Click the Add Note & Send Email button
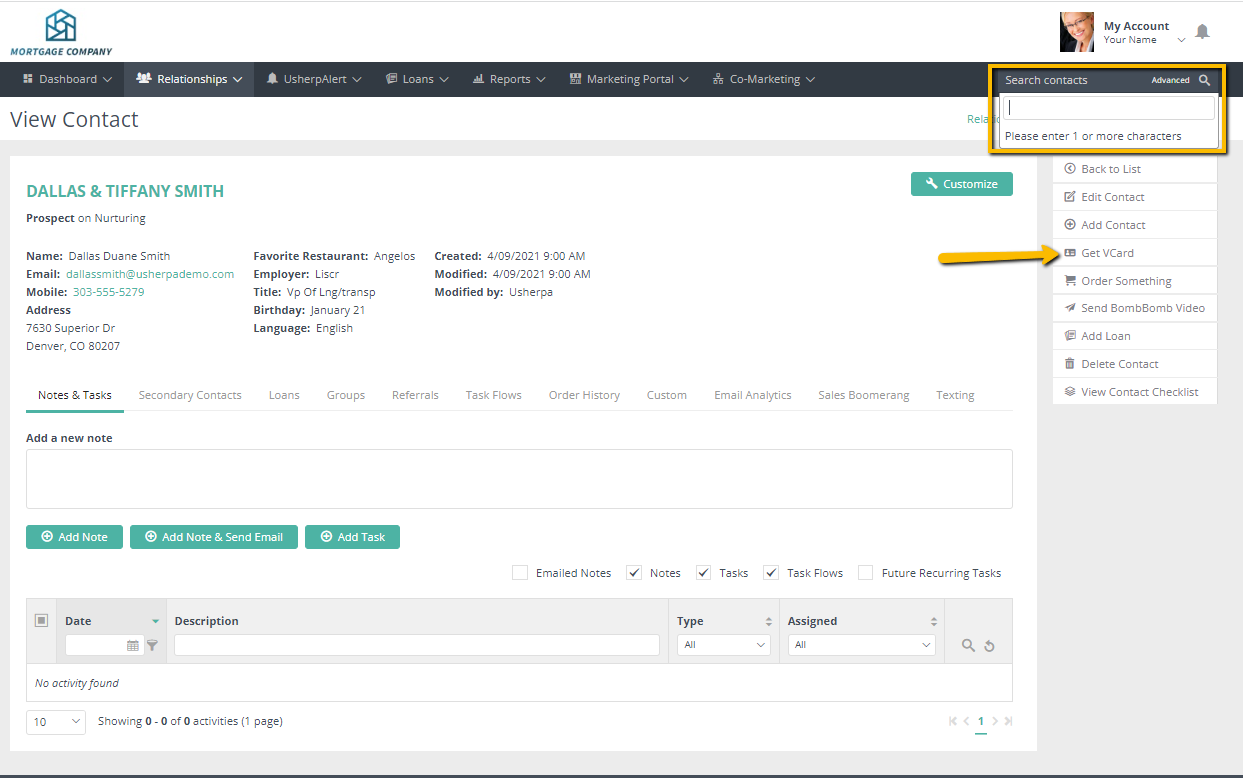Image resolution: width=1243 pixels, height=778 pixels. [x=213, y=537]
